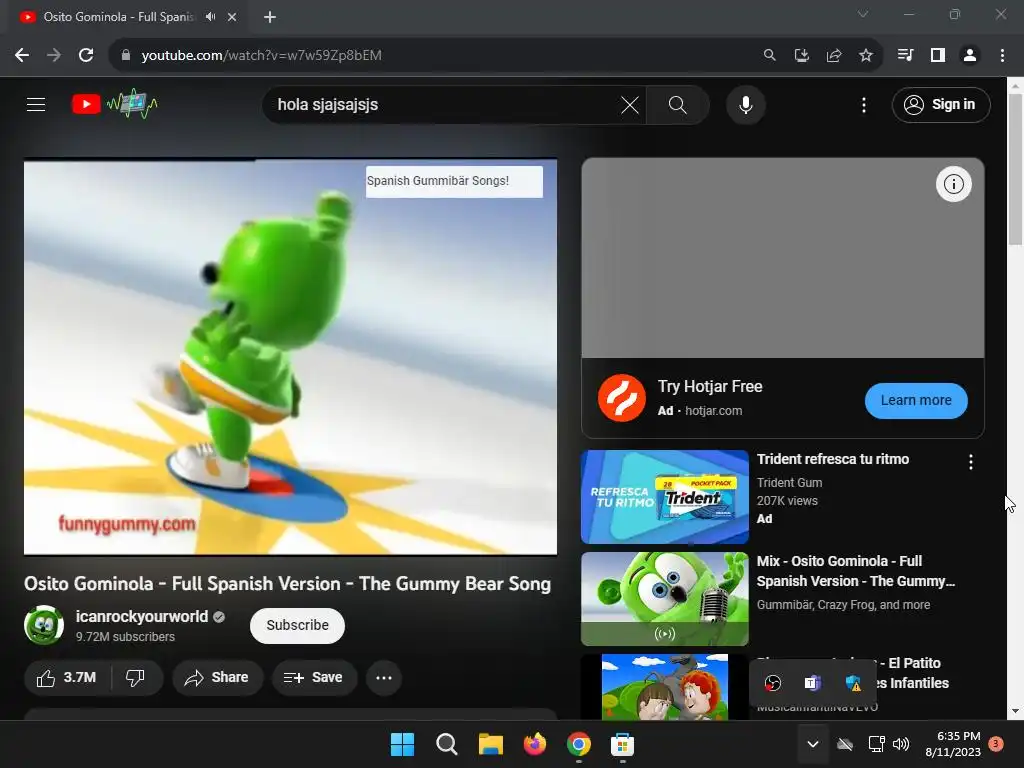This screenshot has width=1024, height=768.
Task: Install YouTube app via address bar icon
Action: (x=801, y=56)
